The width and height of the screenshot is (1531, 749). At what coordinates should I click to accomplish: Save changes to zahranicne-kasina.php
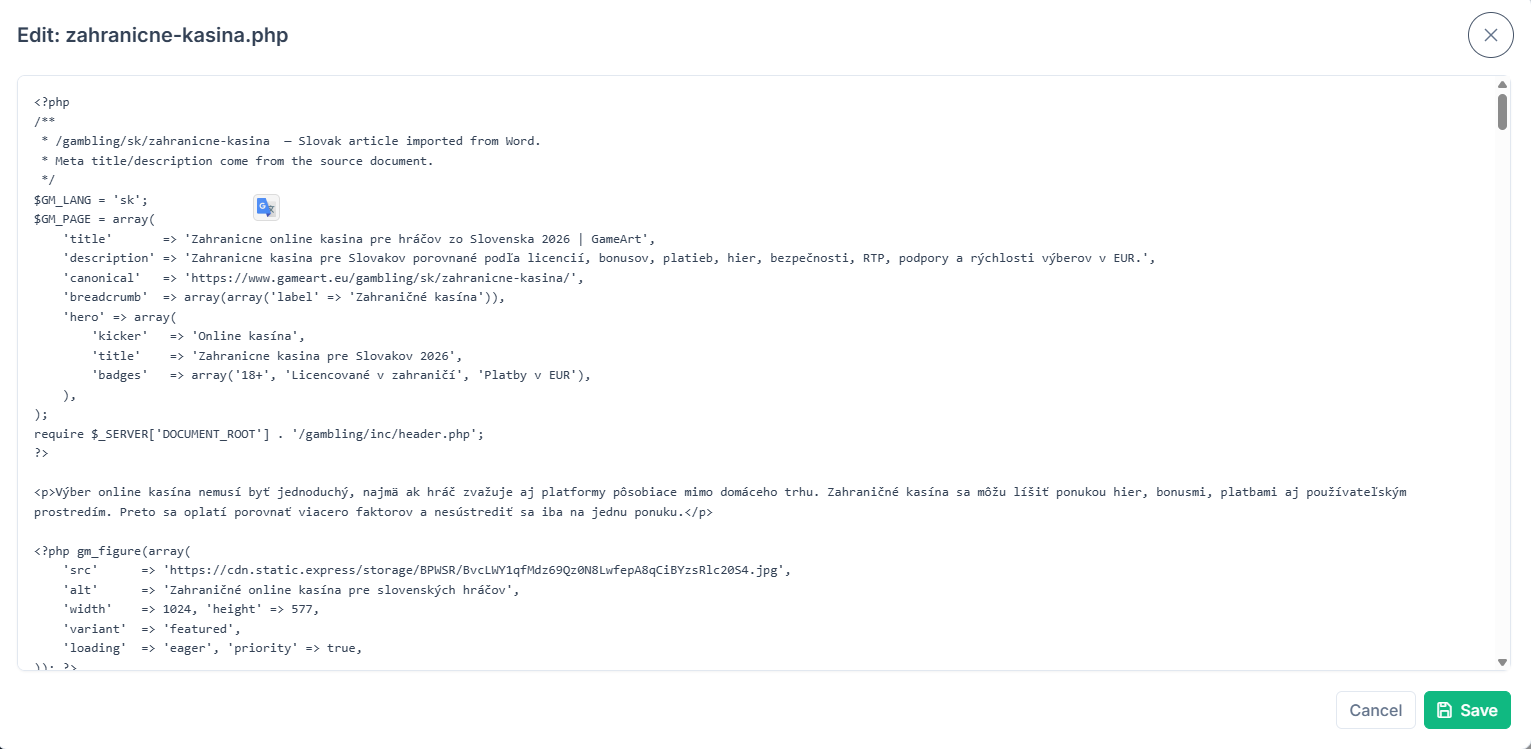click(1467, 710)
